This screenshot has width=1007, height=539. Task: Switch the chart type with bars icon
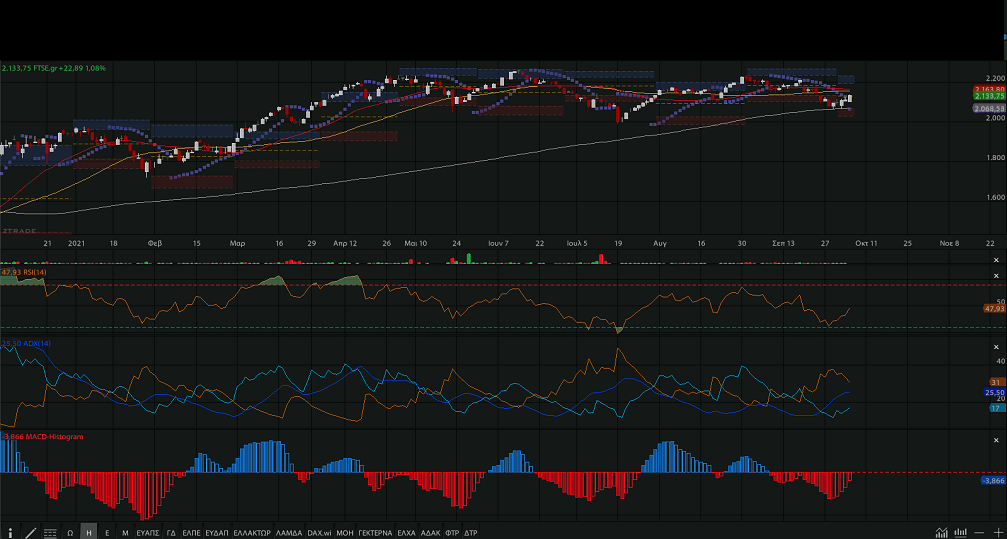pyautogui.click(x=961, y=532)
